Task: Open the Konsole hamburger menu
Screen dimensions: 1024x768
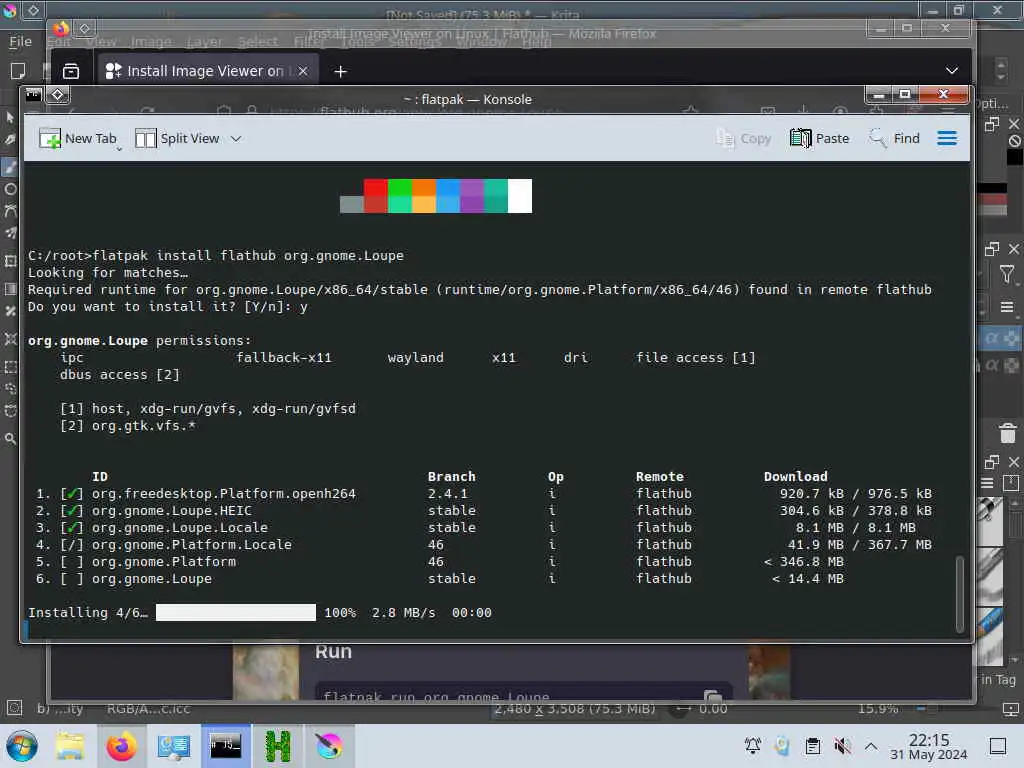Action: (x=947, y=138)
